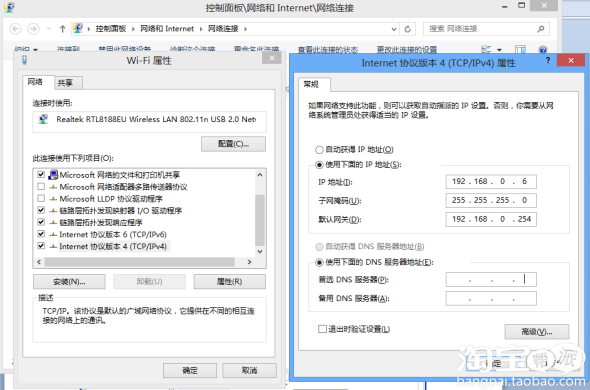
Task: Click the 备用 DNS 服务器 input field
Action: tap(491, 299)
